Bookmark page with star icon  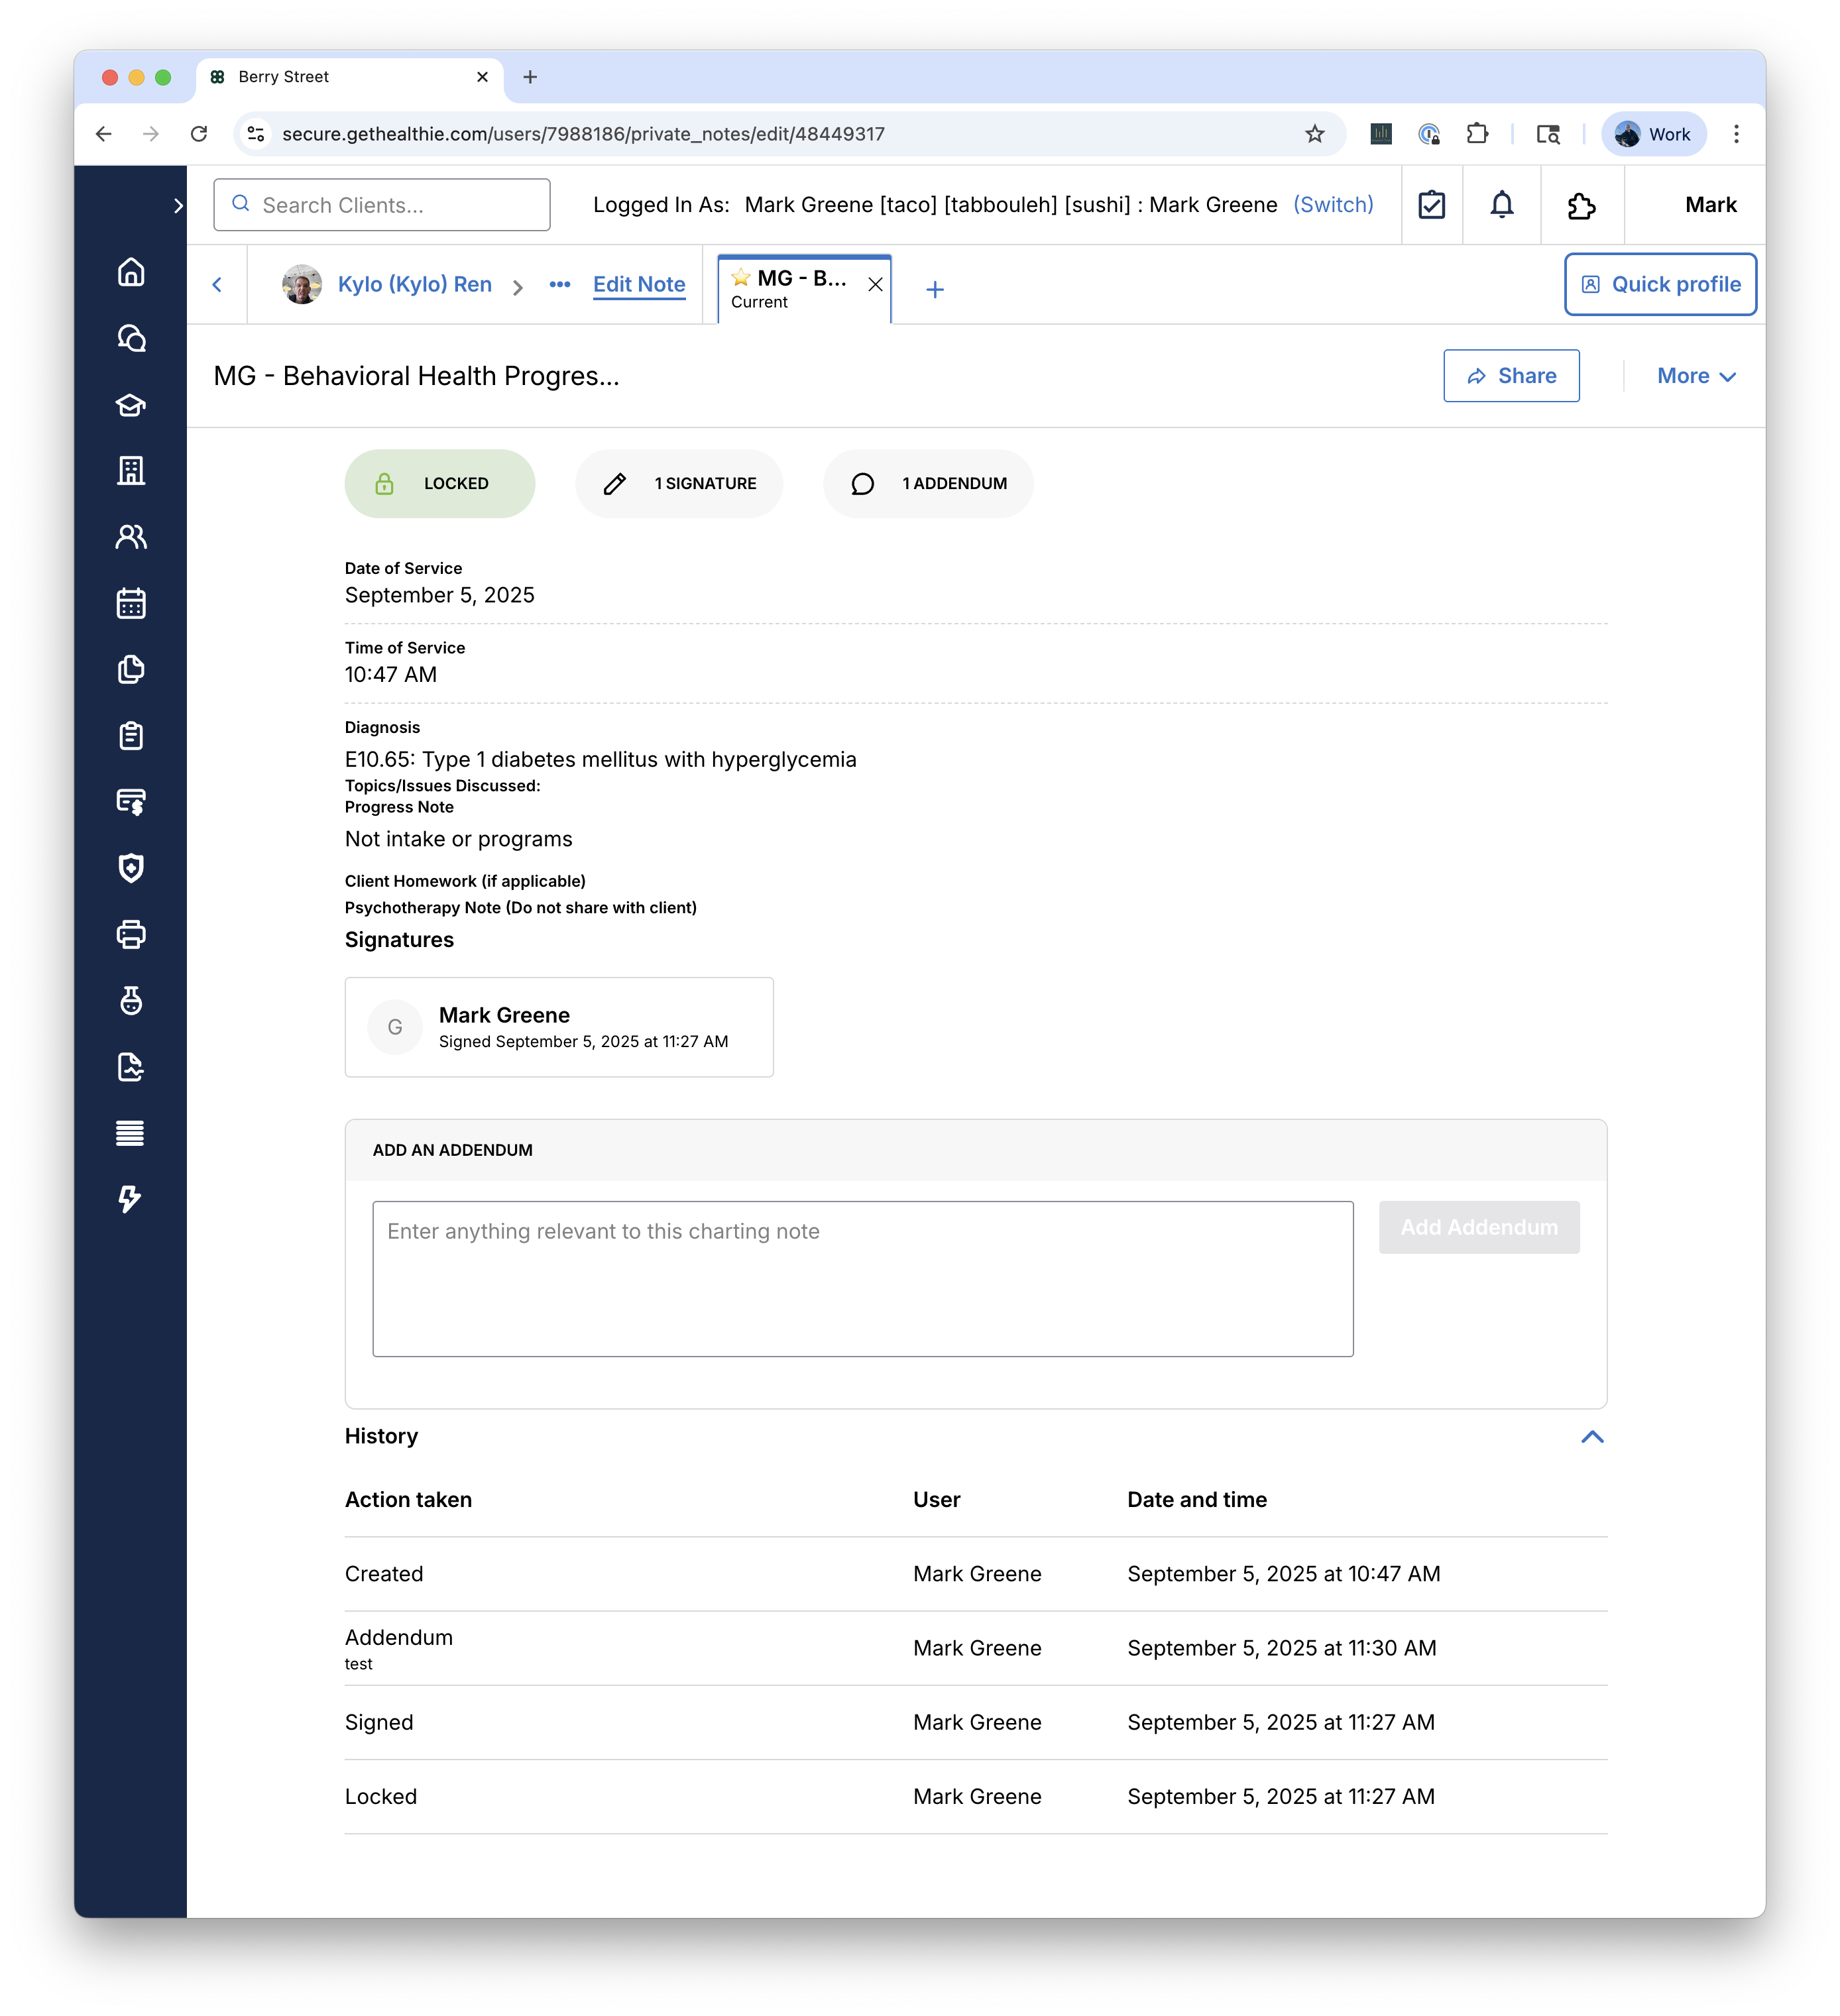(1314, 134)
